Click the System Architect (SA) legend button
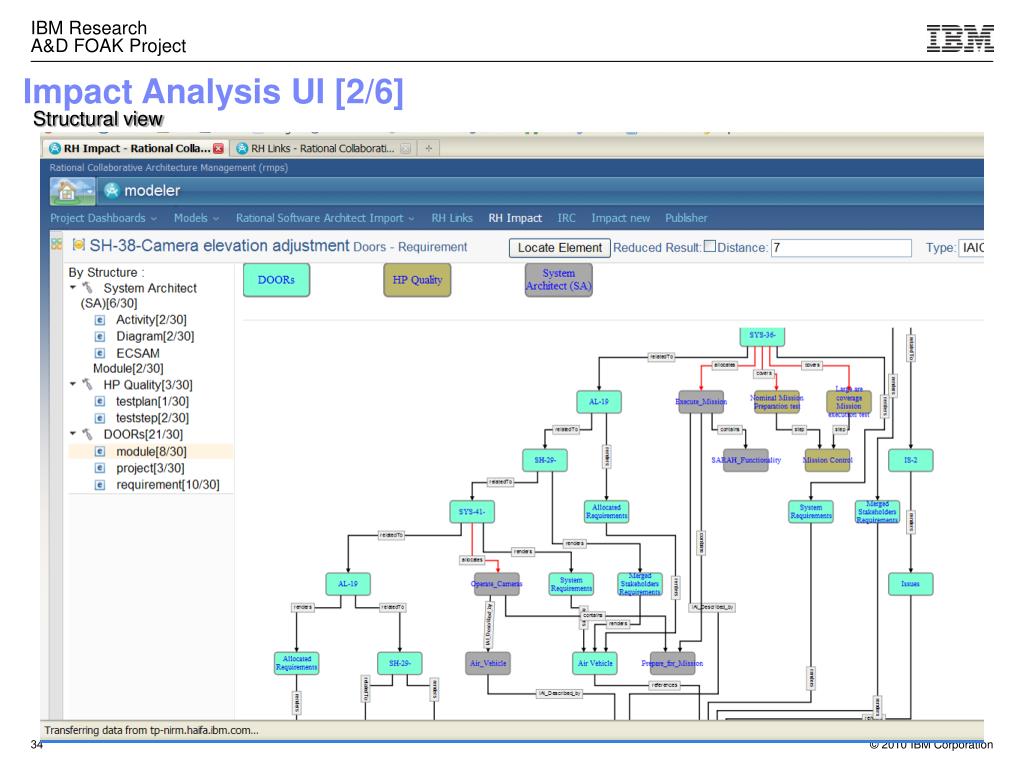The width and height of the screenshot is (1024, 768). 559,280
